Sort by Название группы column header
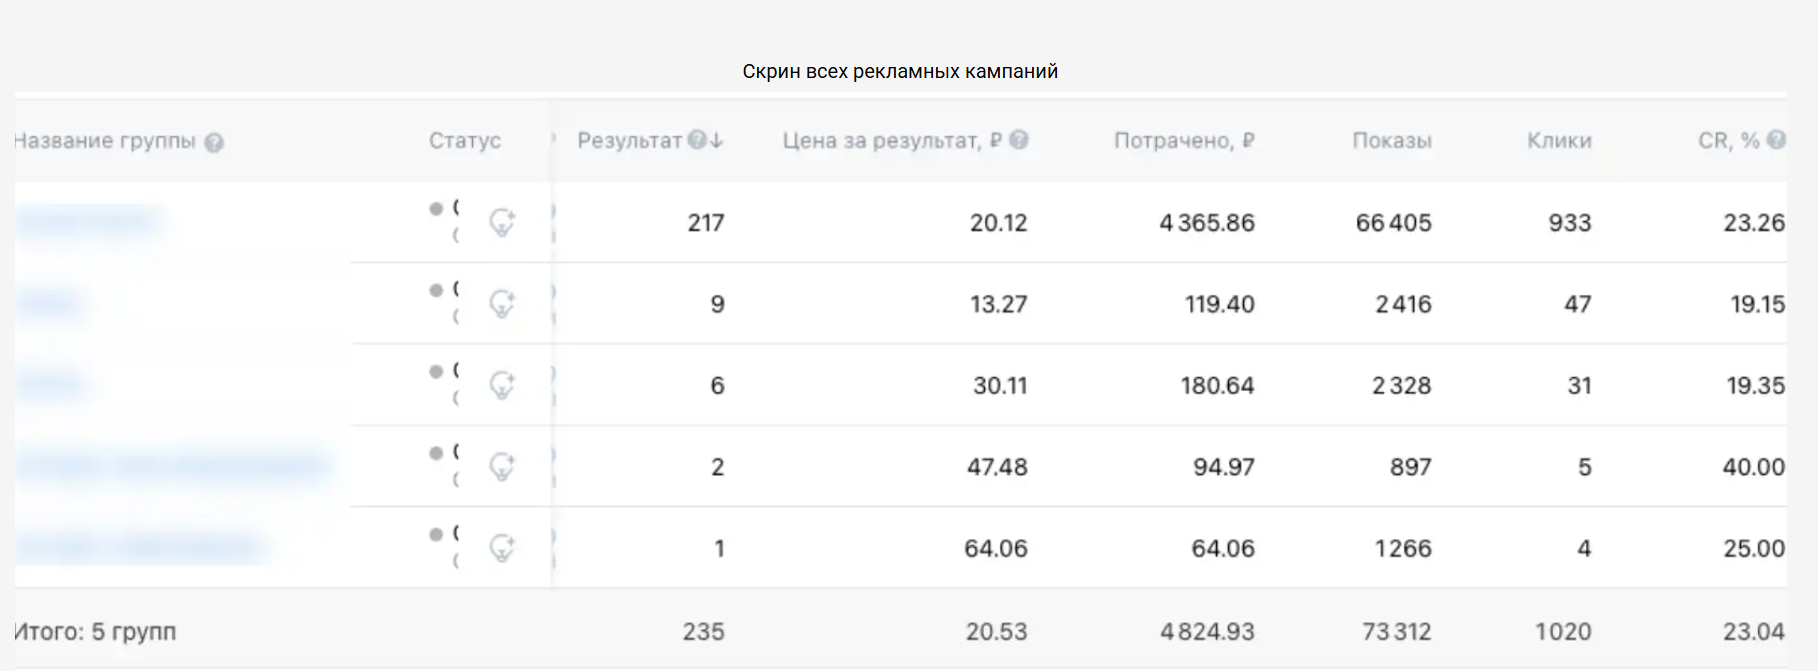The height and width of the screenshot is (671, 1818). tap(105, 141)
